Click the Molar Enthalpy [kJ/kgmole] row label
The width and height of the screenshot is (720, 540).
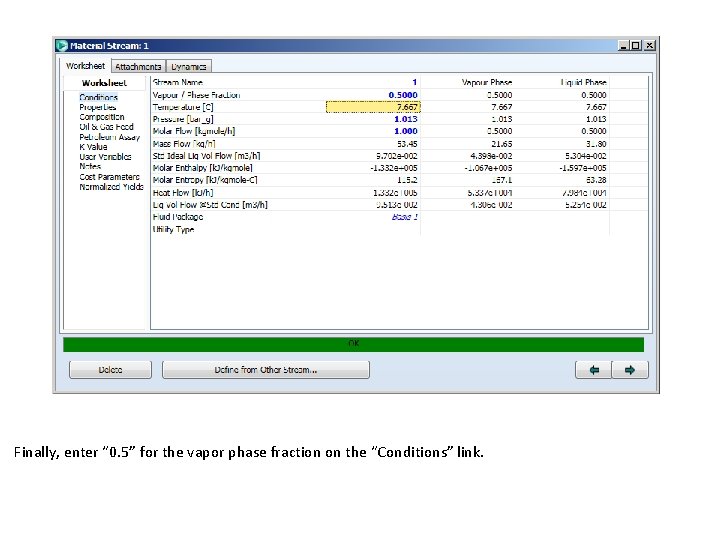click(202, 168)
